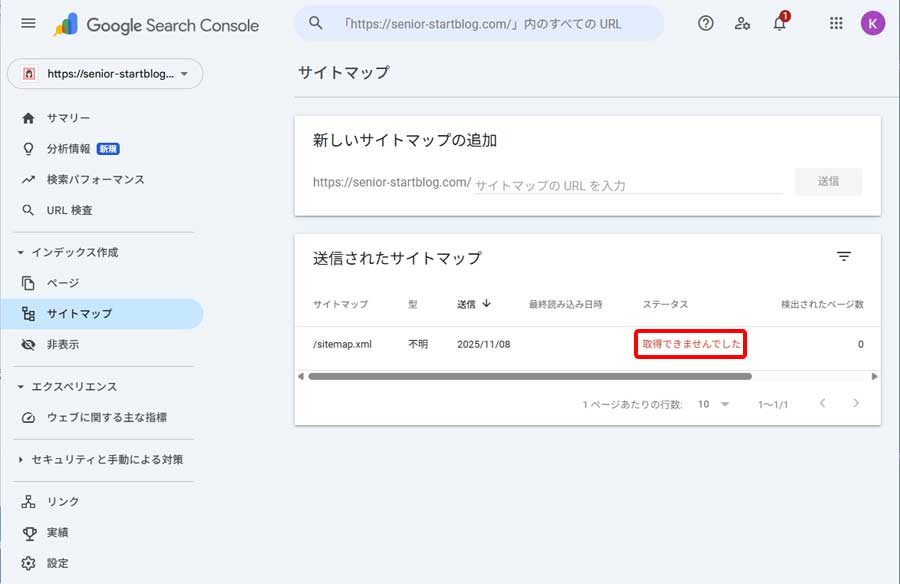Open 分析情報 marked 新規
Image resolution: width=900 pixels, height=584 pixels.
tap(70, 149)
